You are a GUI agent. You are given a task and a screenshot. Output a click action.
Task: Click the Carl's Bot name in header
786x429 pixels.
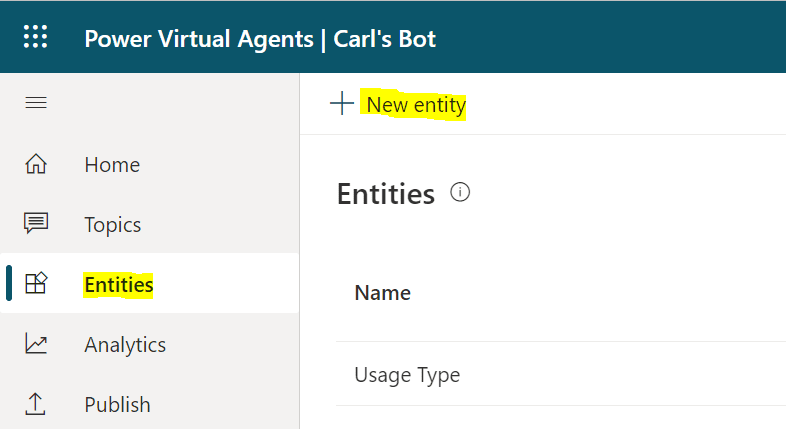click(384, 39)
